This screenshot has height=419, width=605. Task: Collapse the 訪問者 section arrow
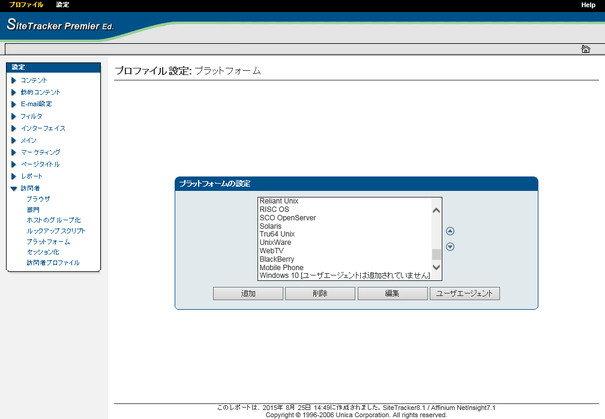point(14,188)
